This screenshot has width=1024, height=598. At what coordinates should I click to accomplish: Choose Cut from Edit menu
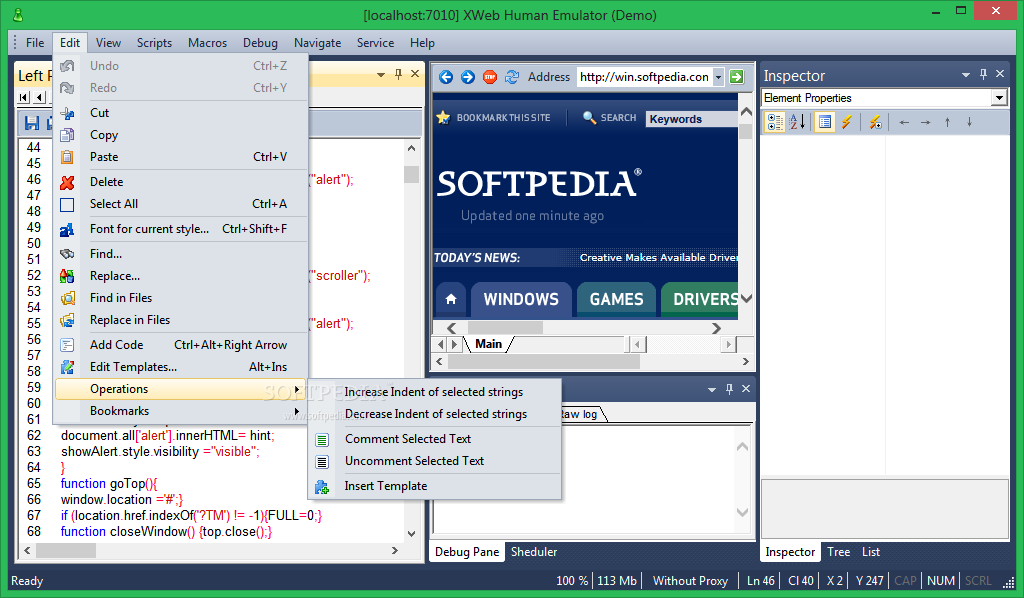pyautogui.click(x=181, y=112)
